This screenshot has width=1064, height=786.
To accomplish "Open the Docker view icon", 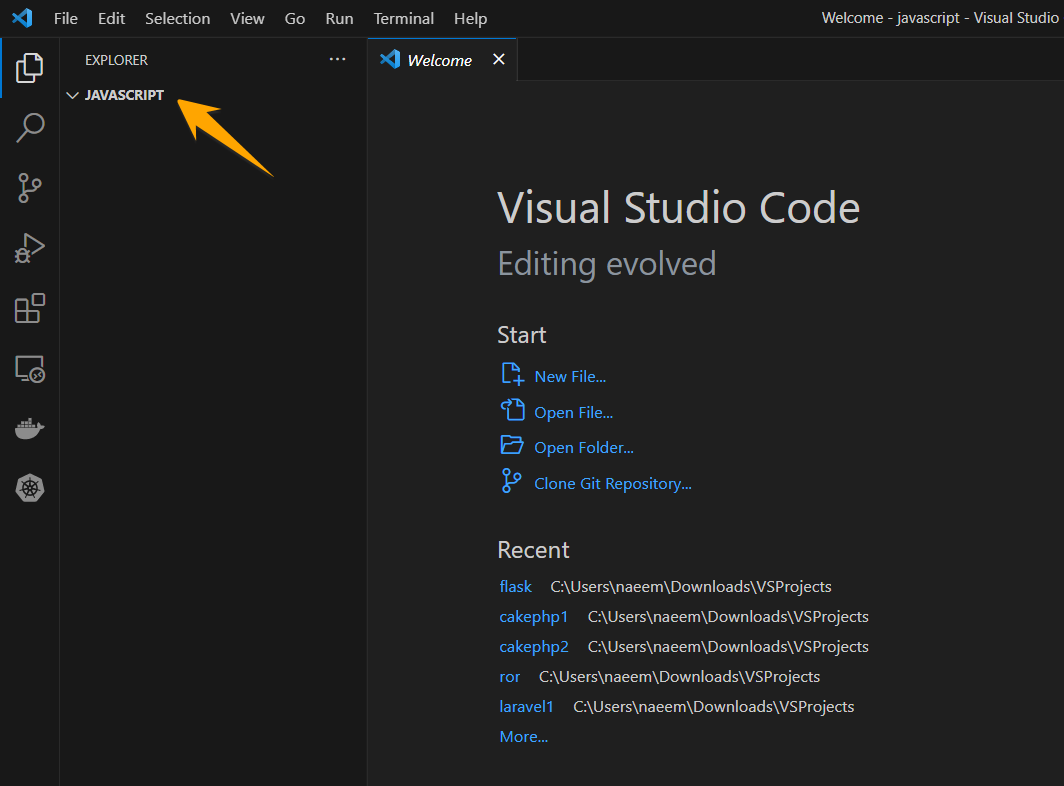I will tap(30, 429).
